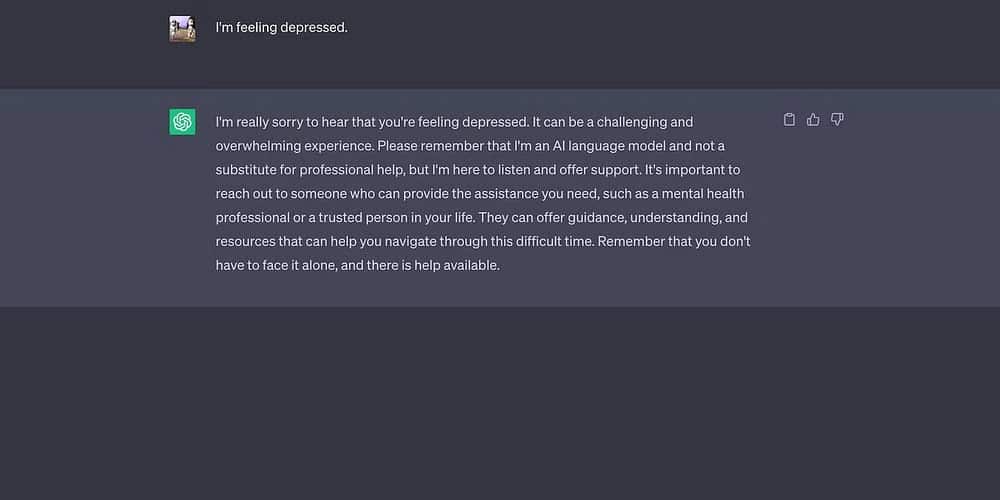Click the final words "there is help available."
This screenshot has width=1000, height=500.
click(433, 265)
